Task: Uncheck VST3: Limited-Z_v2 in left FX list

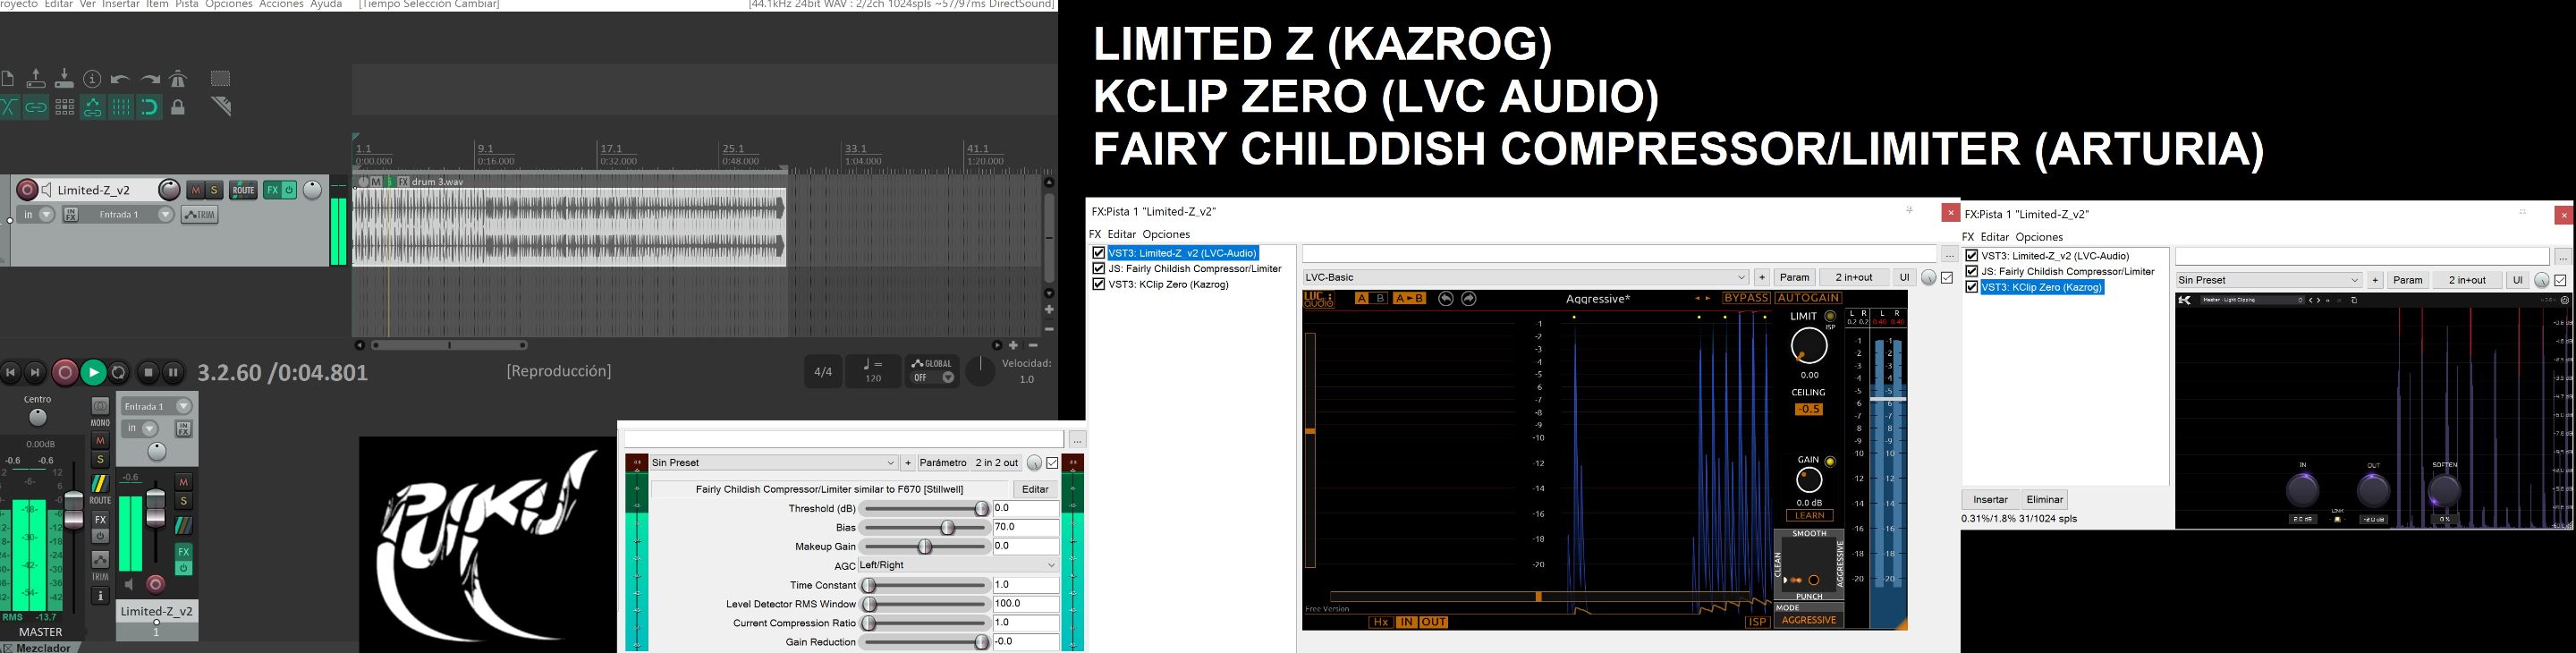Action: tap(1099, 253)
